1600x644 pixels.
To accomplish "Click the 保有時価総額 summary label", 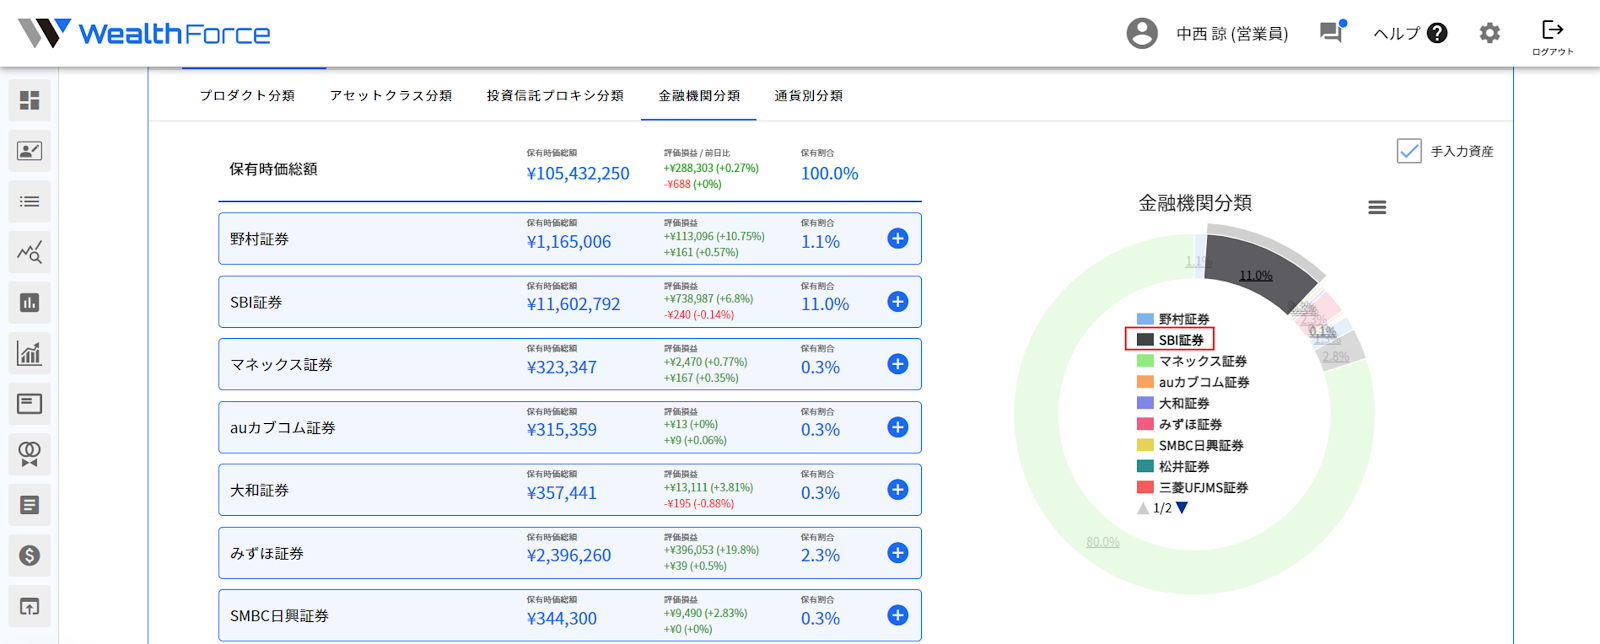I will coord(273,169).
